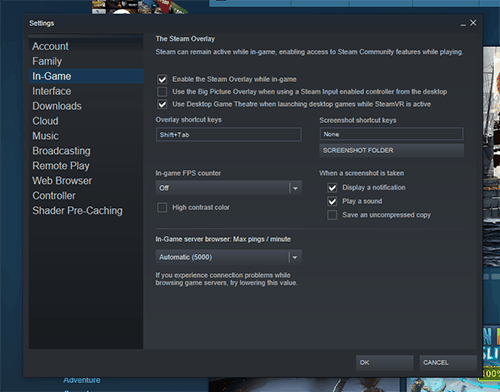Viewport: 500px width, 392px height.
Task: Open the SCREENSHOT FOLDER button
Action: 391,150
